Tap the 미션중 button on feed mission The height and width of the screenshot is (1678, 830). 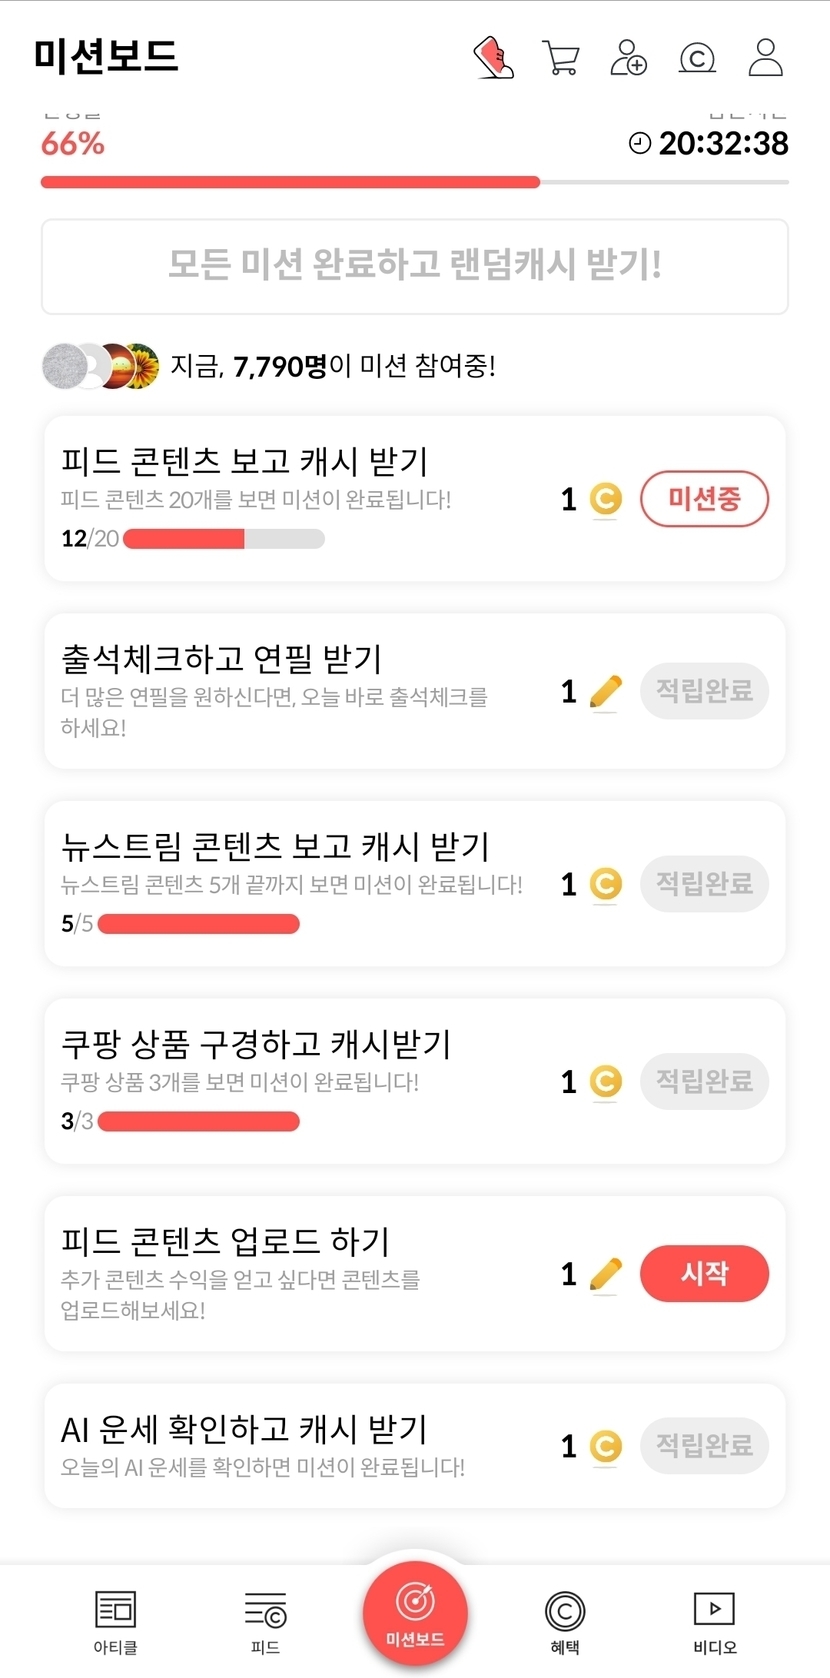[704, 498]
